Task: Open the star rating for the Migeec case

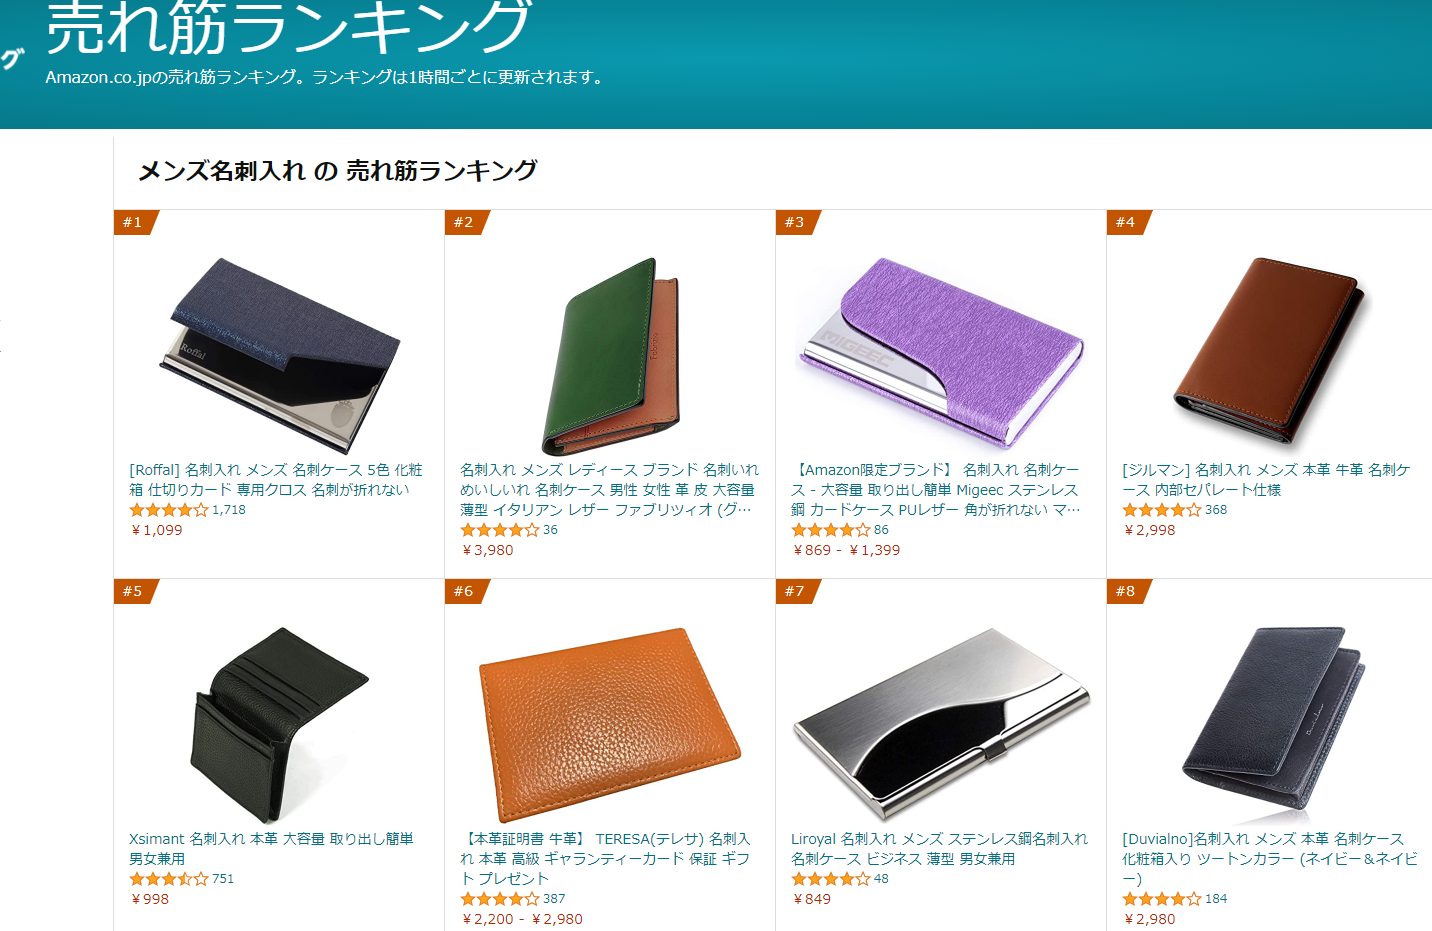Action: [831, 530]
